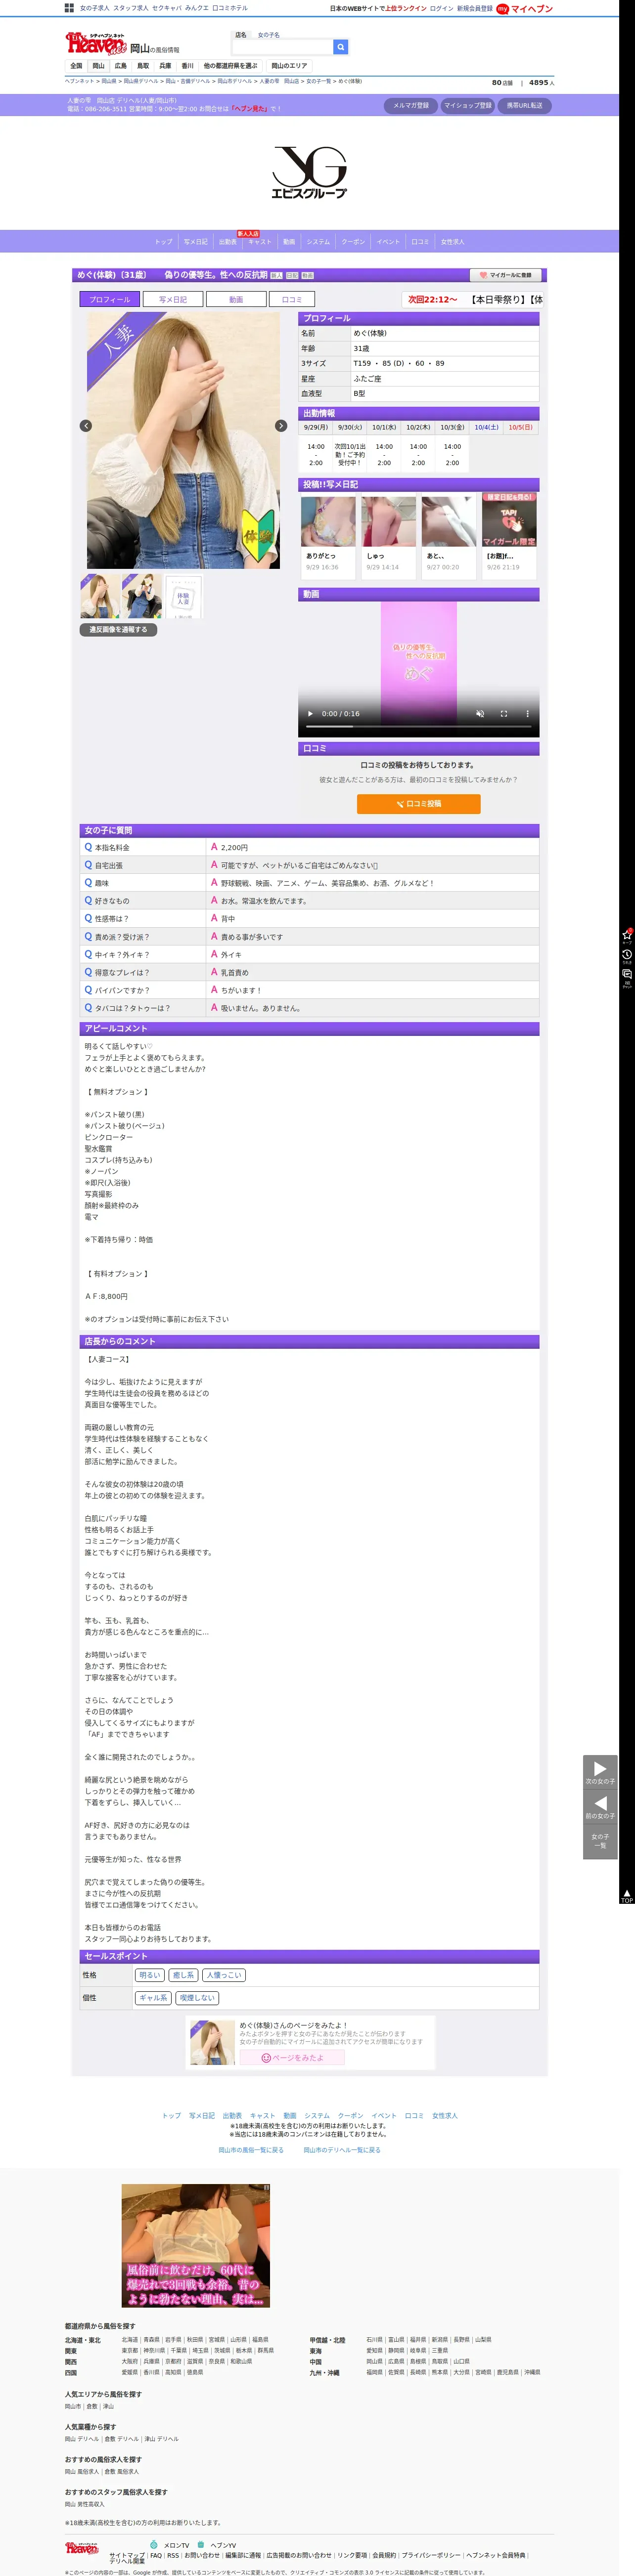This screenshot has width=635, height=2576.
Task: Open 出勤表 in the purple shop nav
Action: [228, 242]
